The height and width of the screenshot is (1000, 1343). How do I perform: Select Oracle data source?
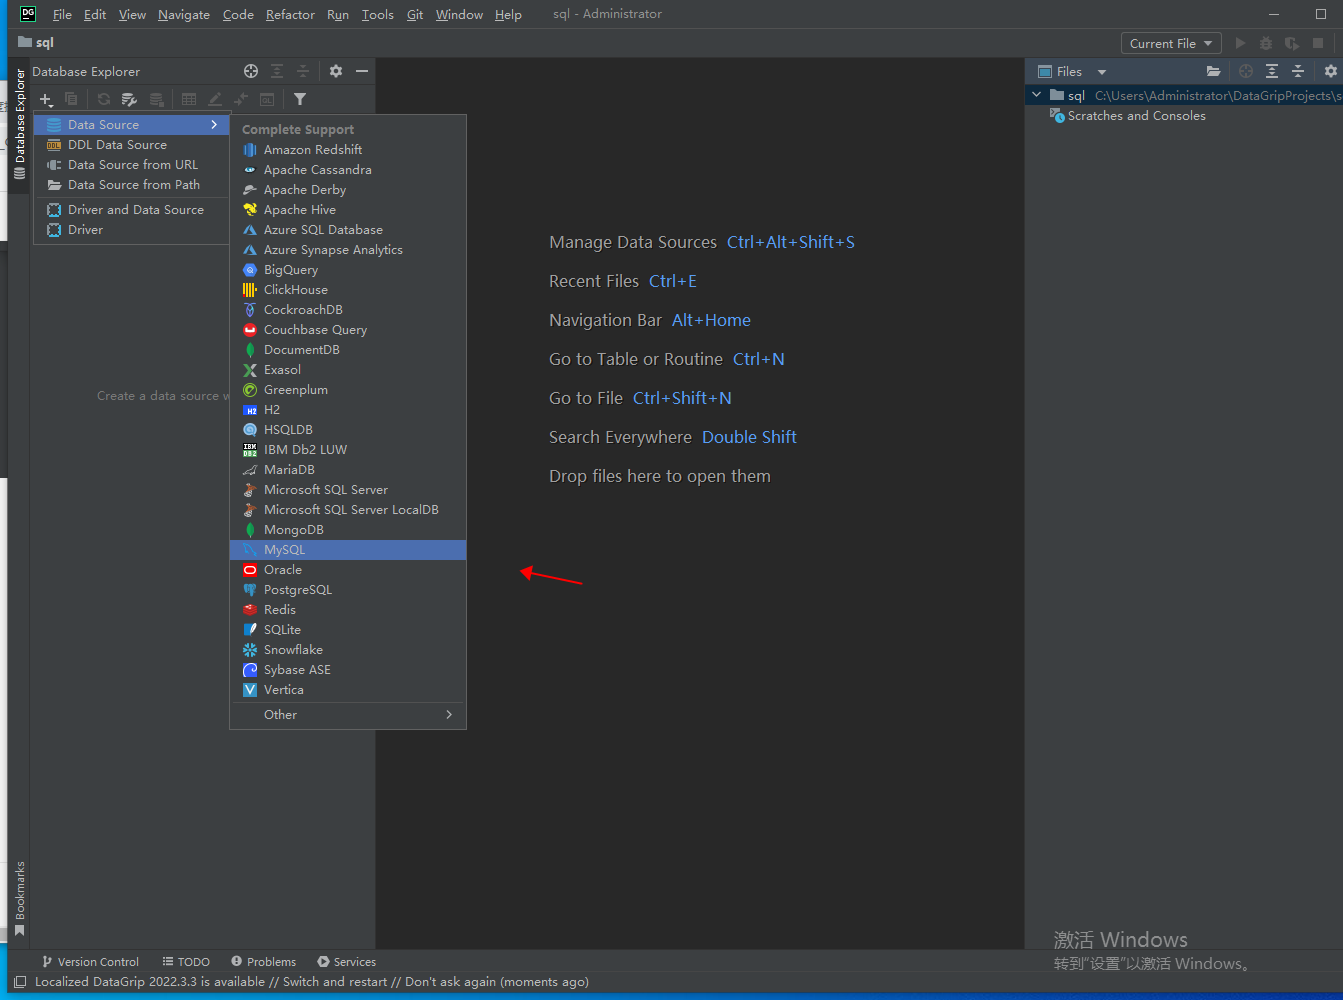348,570
